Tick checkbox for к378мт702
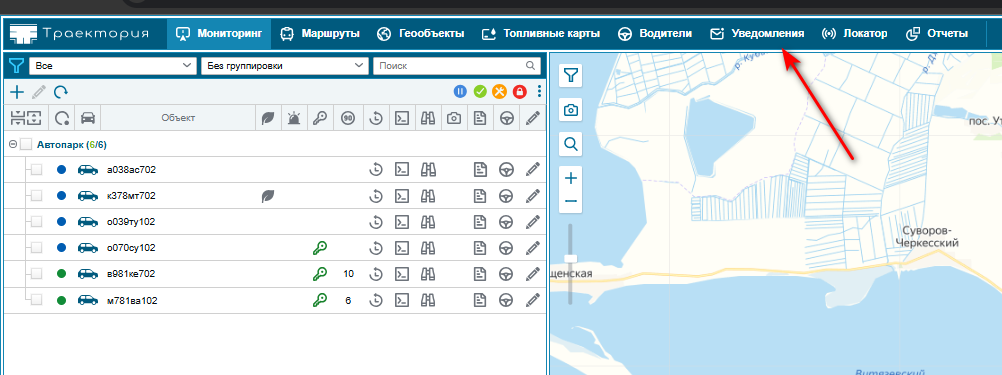 click(x=36, y=196)
